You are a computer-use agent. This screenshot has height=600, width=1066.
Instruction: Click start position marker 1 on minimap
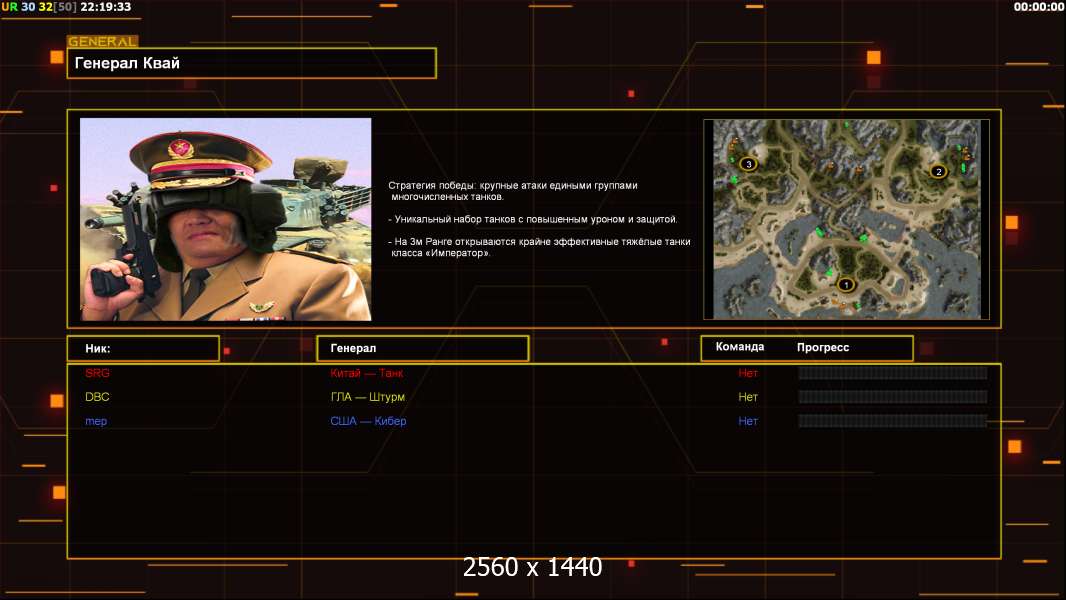(845, 285)
